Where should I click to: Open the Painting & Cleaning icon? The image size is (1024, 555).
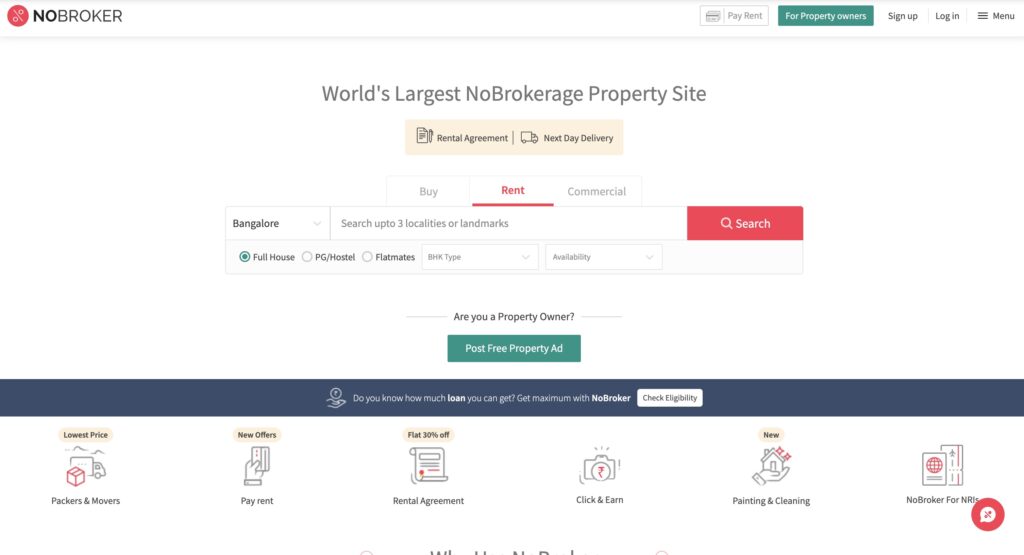point(771,466)
